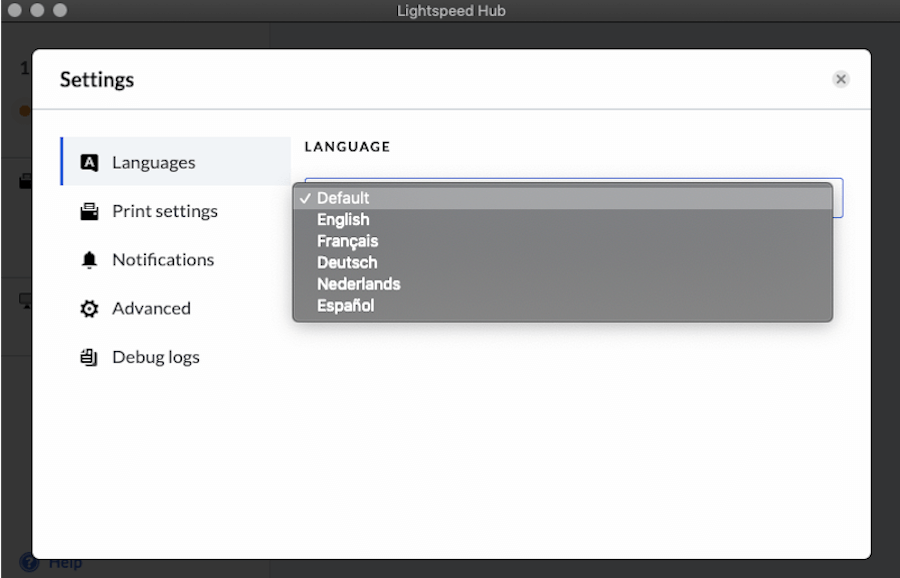This screenshot has height=578, width=900.
Task: Open the Advanced settings section
Action: (152, 308)
